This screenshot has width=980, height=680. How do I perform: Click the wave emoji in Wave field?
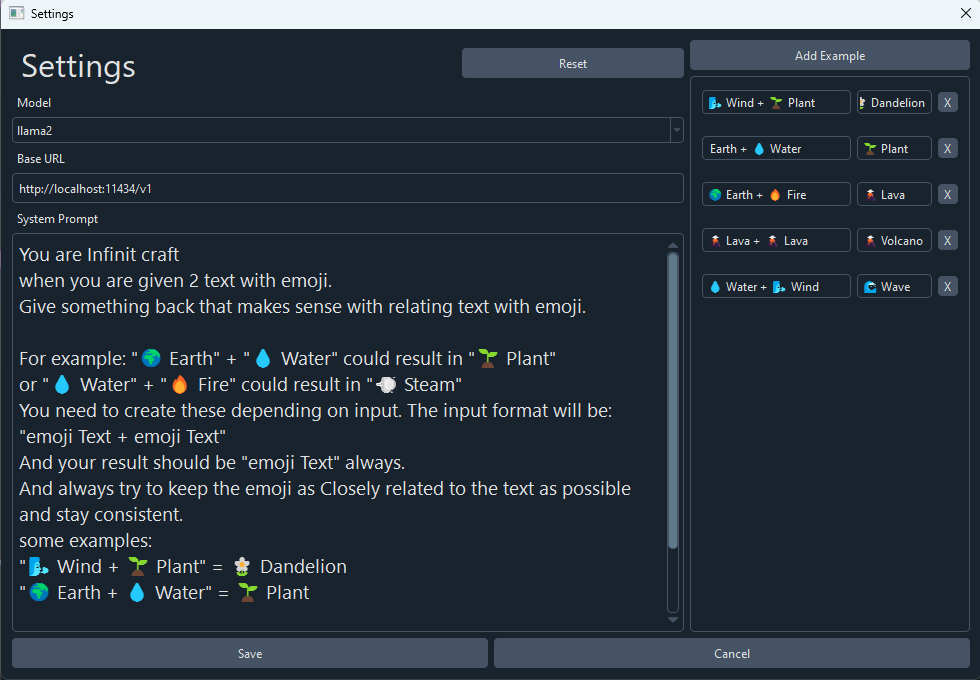[x=870, y=287]
